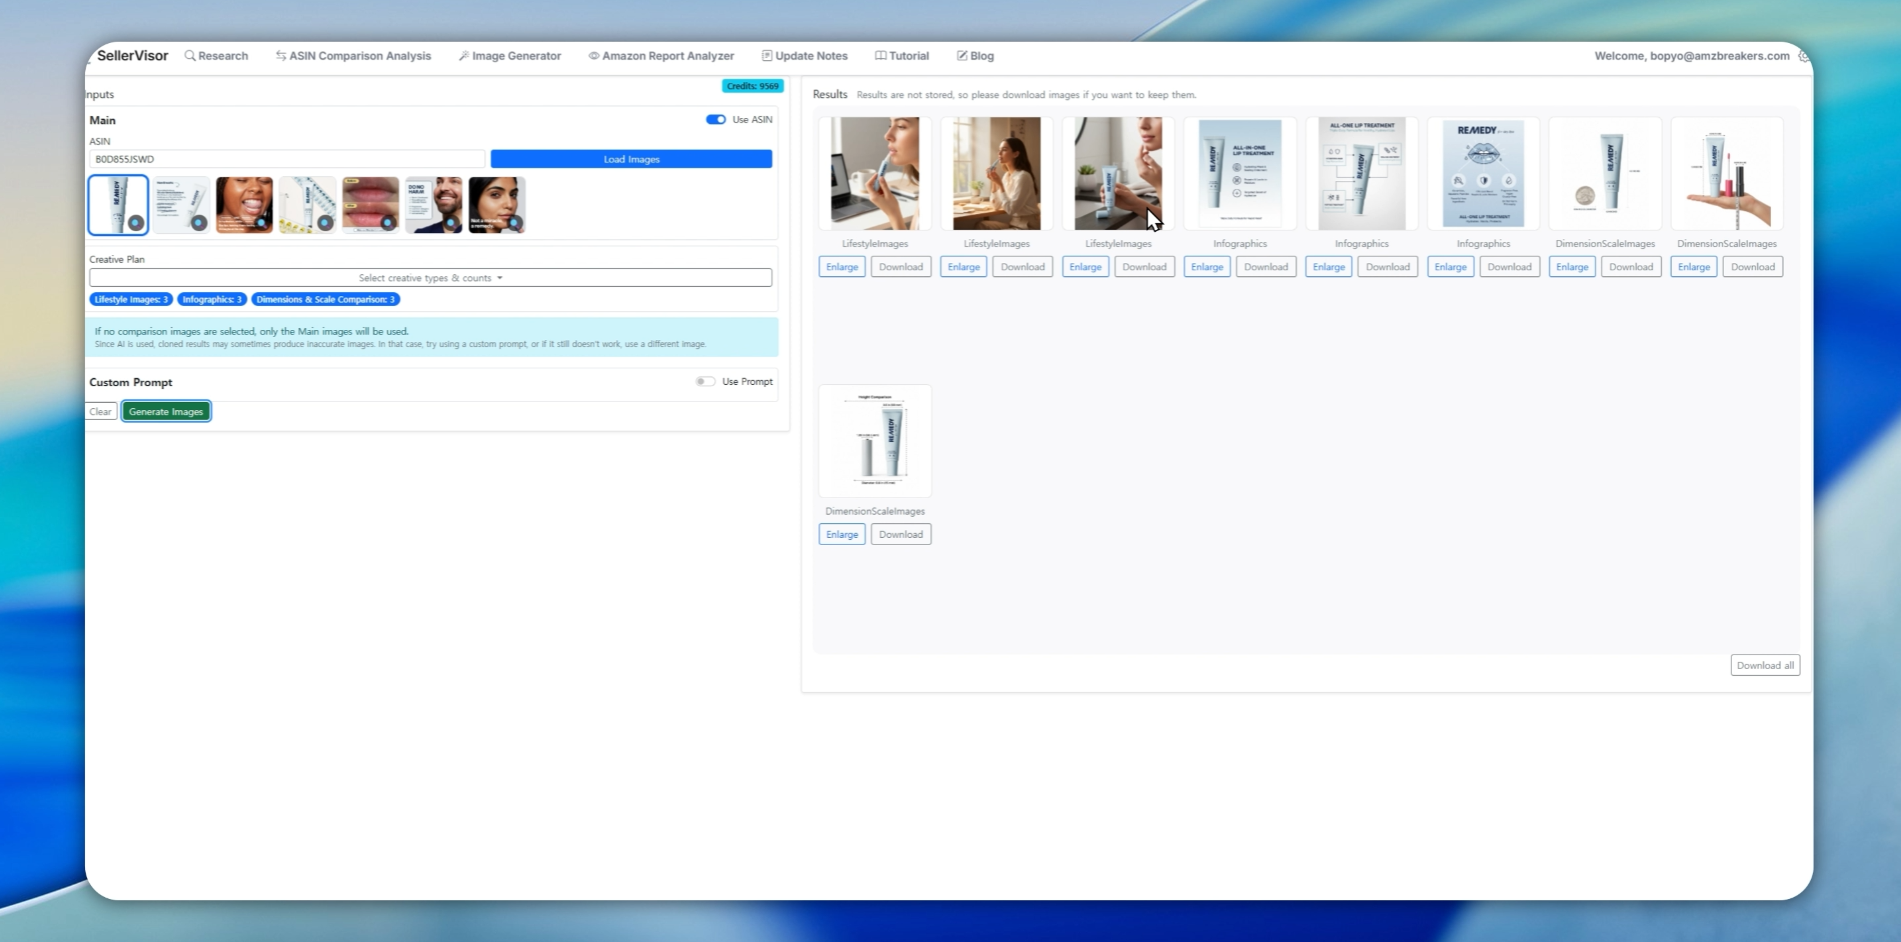Enlarge the first LifestyleImages result

(x=842, y=267)
